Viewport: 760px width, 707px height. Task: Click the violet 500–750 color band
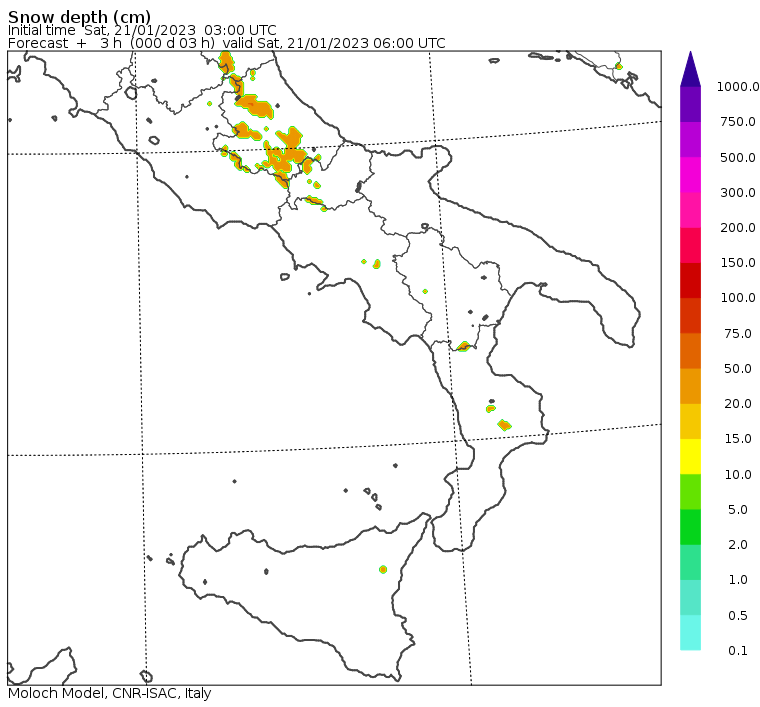690,140
